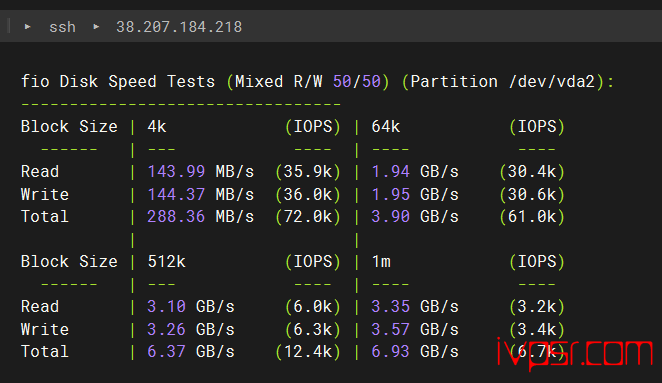The image size is (662, 383).
Task: Select the 38.207.184.218 host label
Action: click(x=179, y=27)
